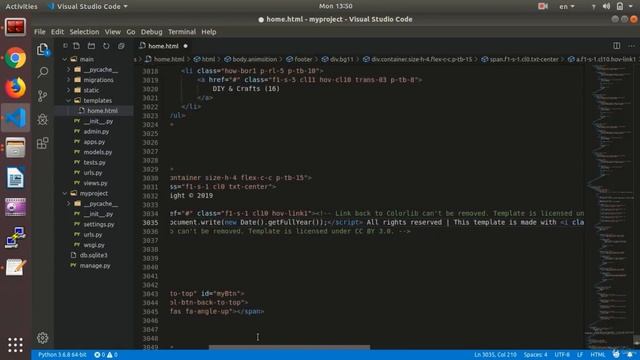Open manage.py in the explorer
Screen dimensions: 640x360
click(x=95, y=266)
